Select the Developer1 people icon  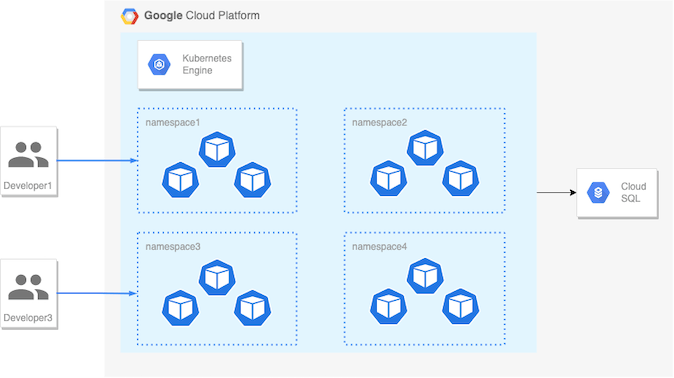28,154
